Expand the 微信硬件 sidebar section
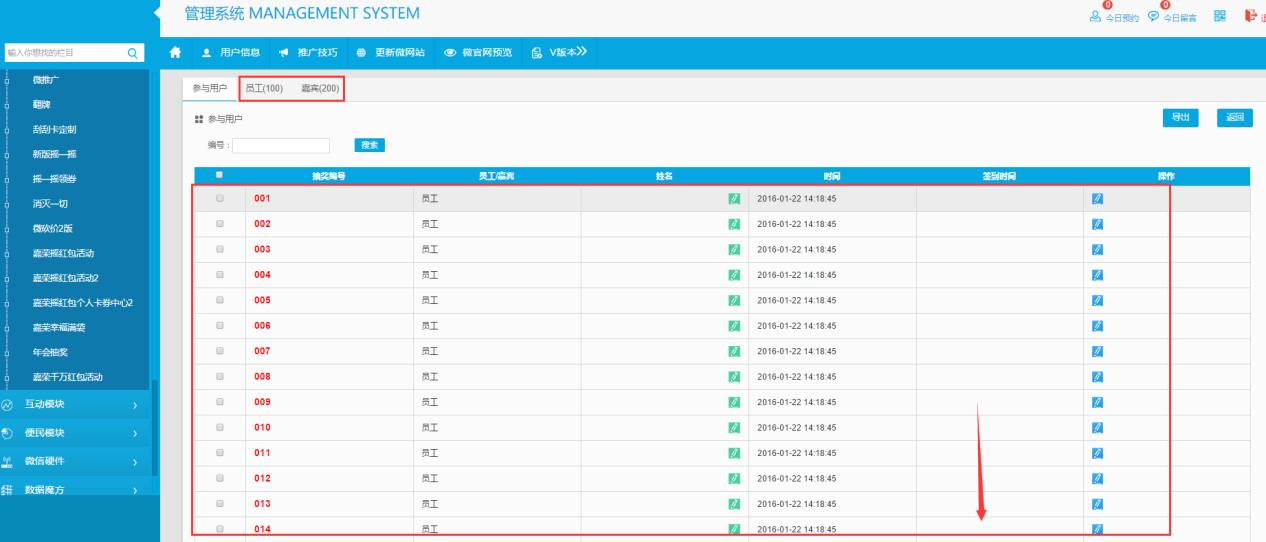Viewport: 1266px width, 542px height. pos(75,462)
